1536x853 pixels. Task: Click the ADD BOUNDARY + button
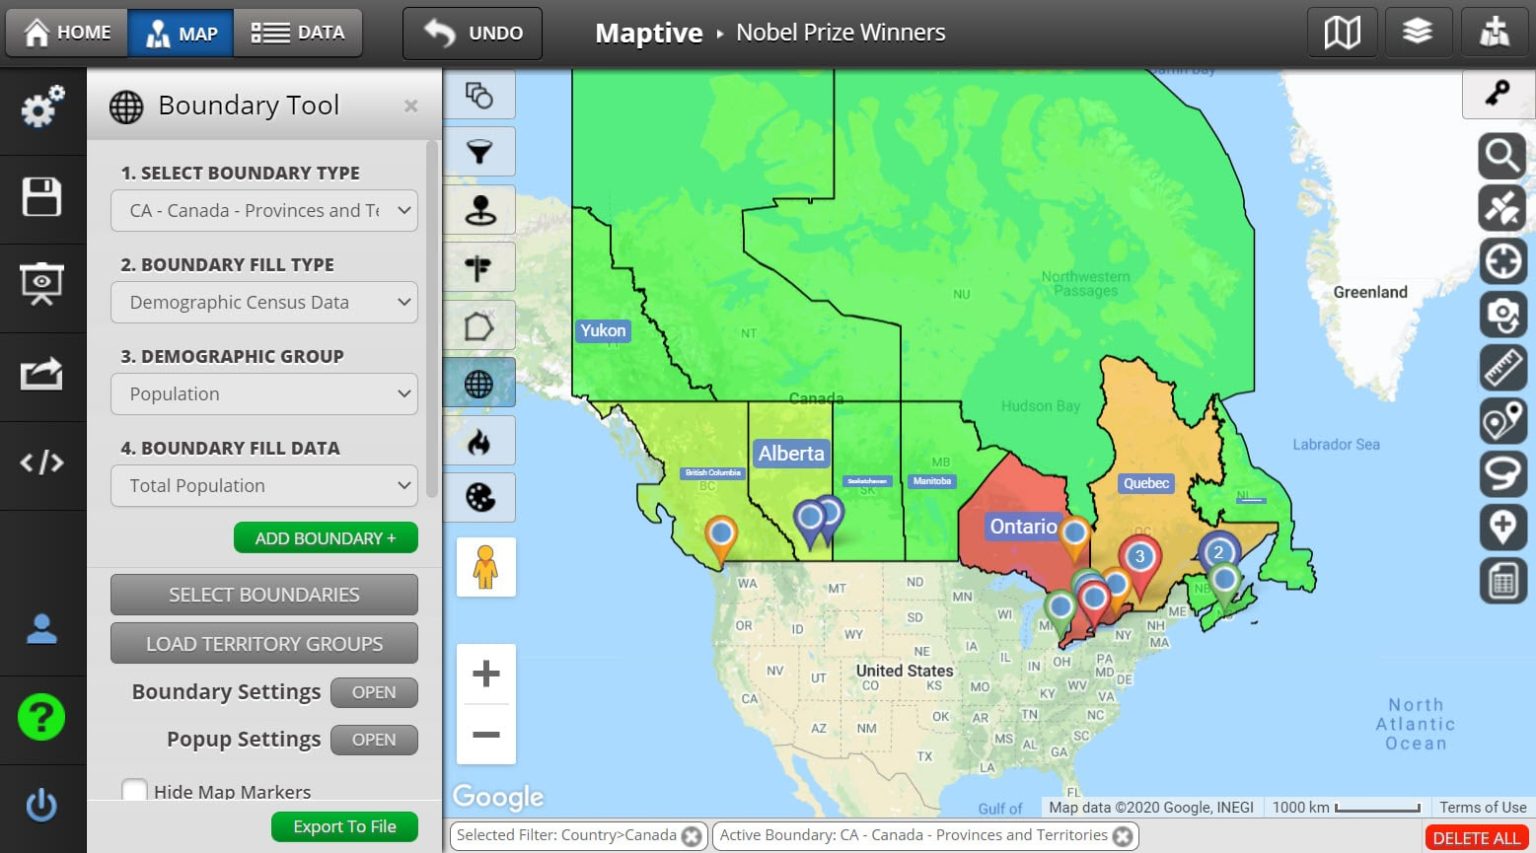click(x=325, y=537)
